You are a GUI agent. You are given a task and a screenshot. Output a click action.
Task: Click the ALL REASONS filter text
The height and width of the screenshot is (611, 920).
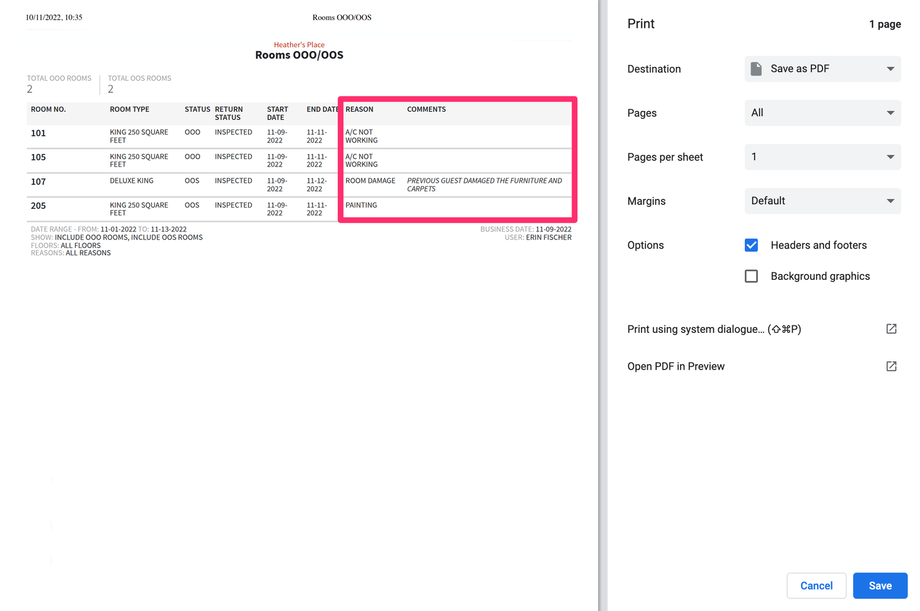88,253
